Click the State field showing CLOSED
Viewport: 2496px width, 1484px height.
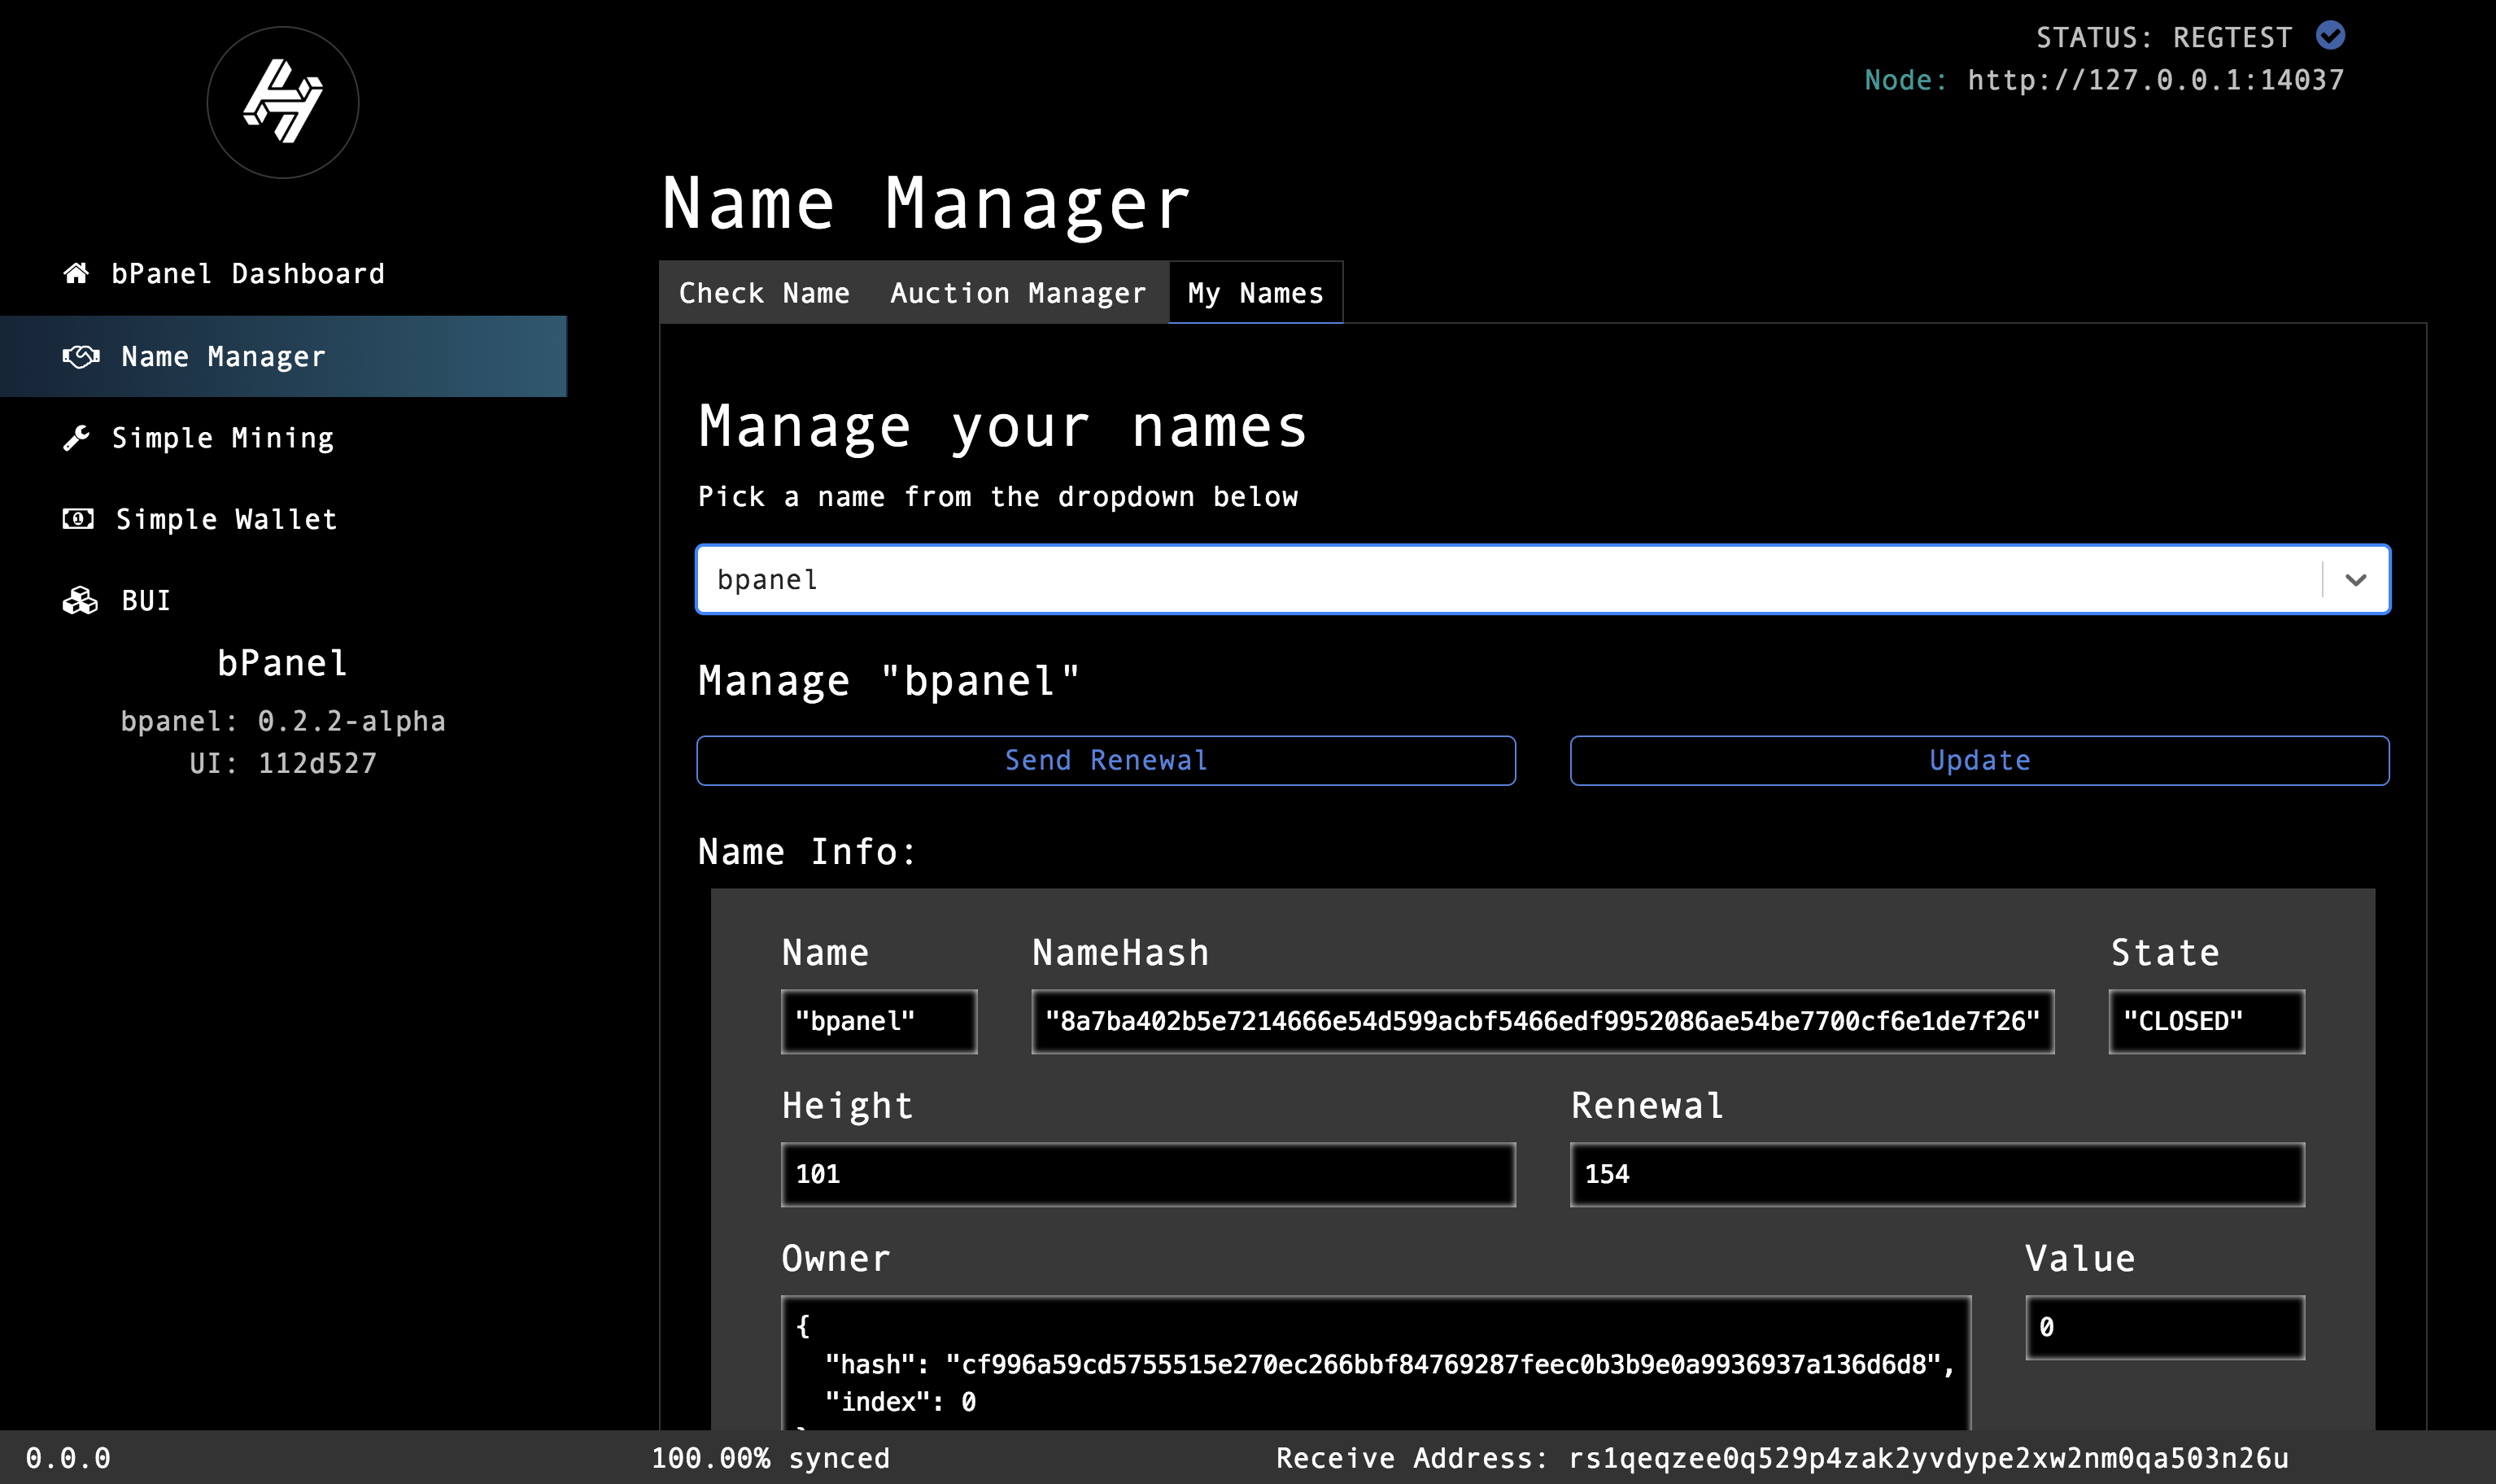click(x=2205, y=1021)
